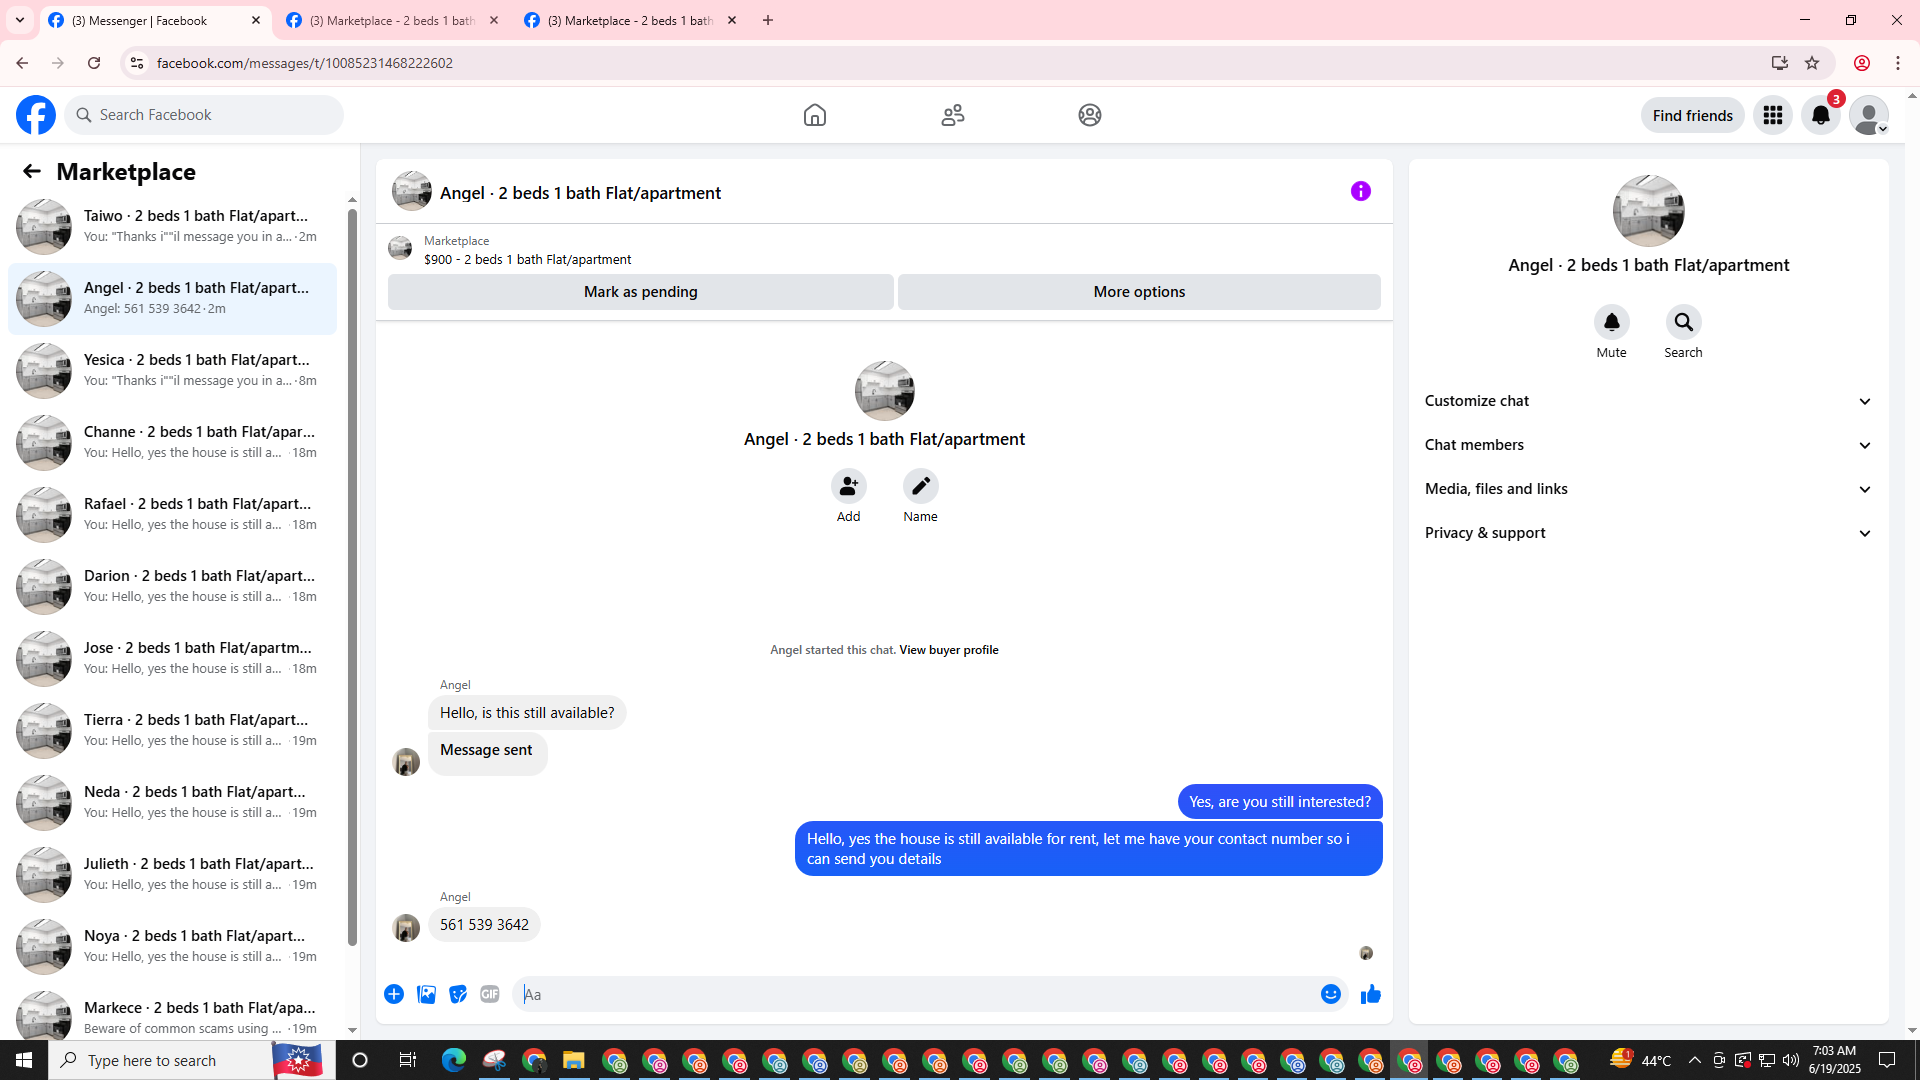Open Chrome browser menu
Screen dimensions: 1920x1080
[1898, 63]
